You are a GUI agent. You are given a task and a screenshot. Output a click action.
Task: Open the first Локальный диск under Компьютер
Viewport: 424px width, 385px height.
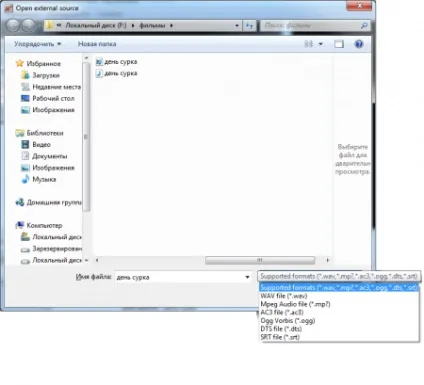[x=51, y=237]
